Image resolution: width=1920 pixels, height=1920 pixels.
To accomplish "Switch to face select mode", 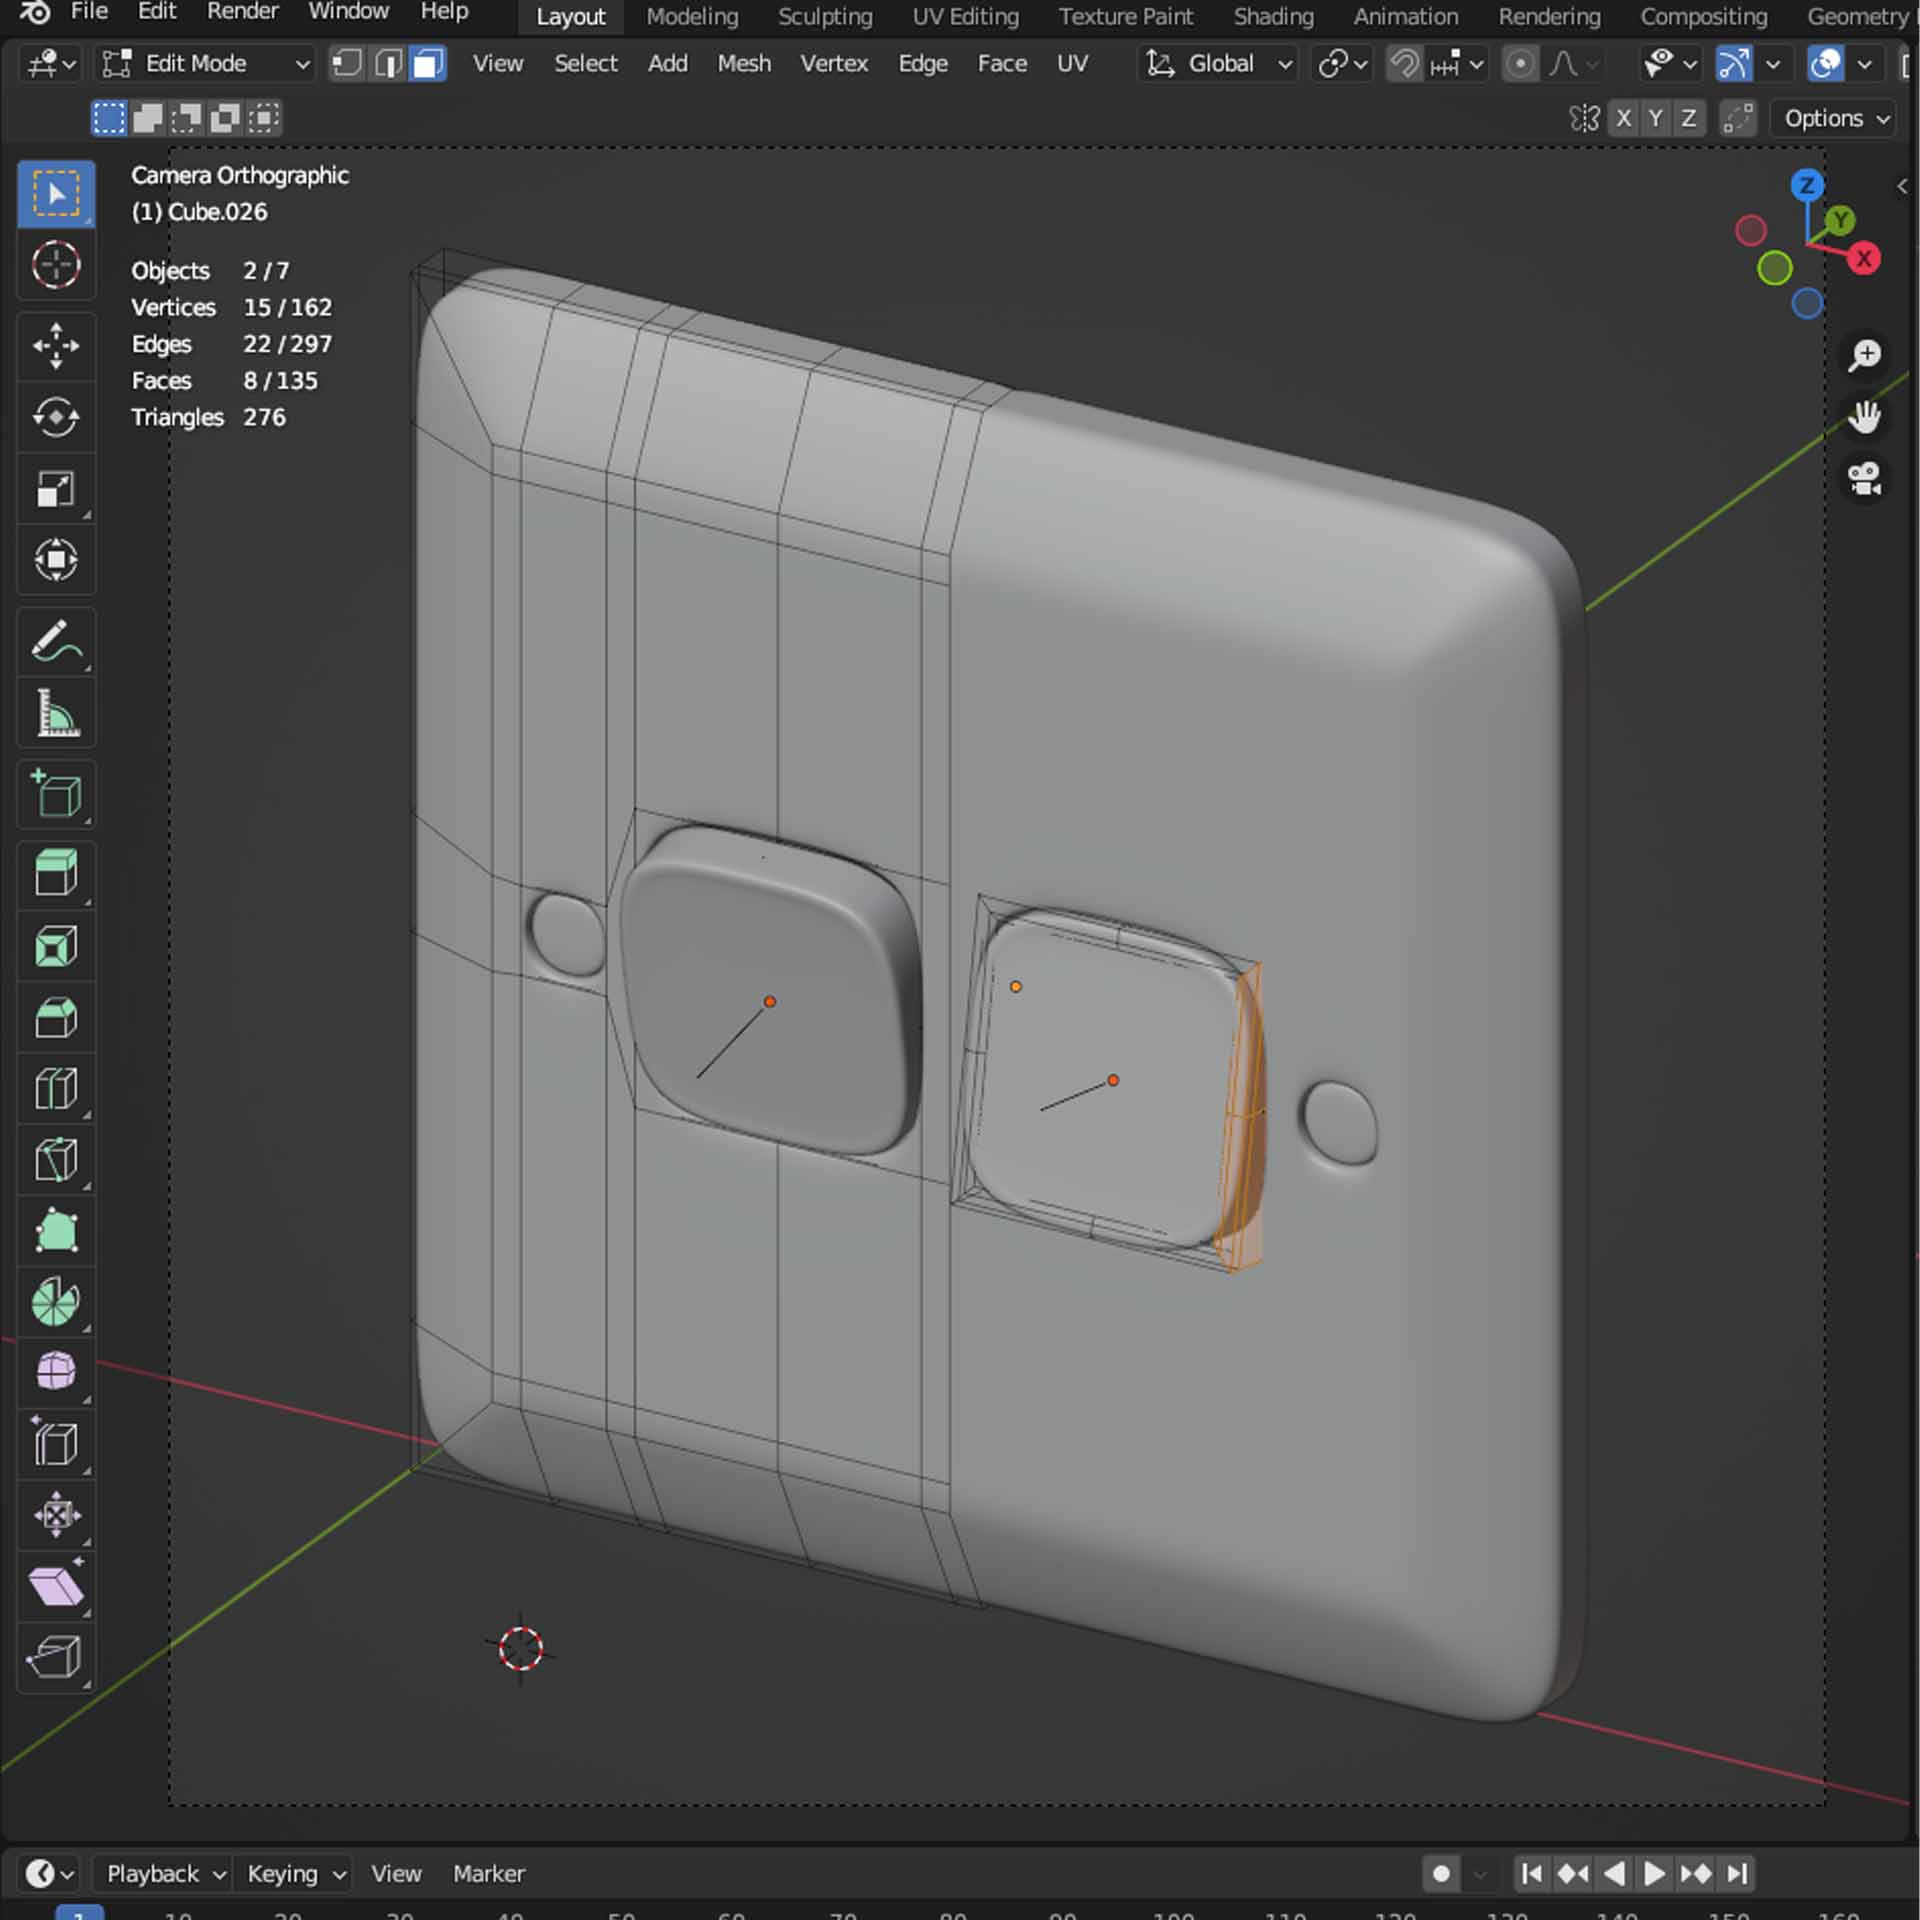I will [x=428, y=64].
